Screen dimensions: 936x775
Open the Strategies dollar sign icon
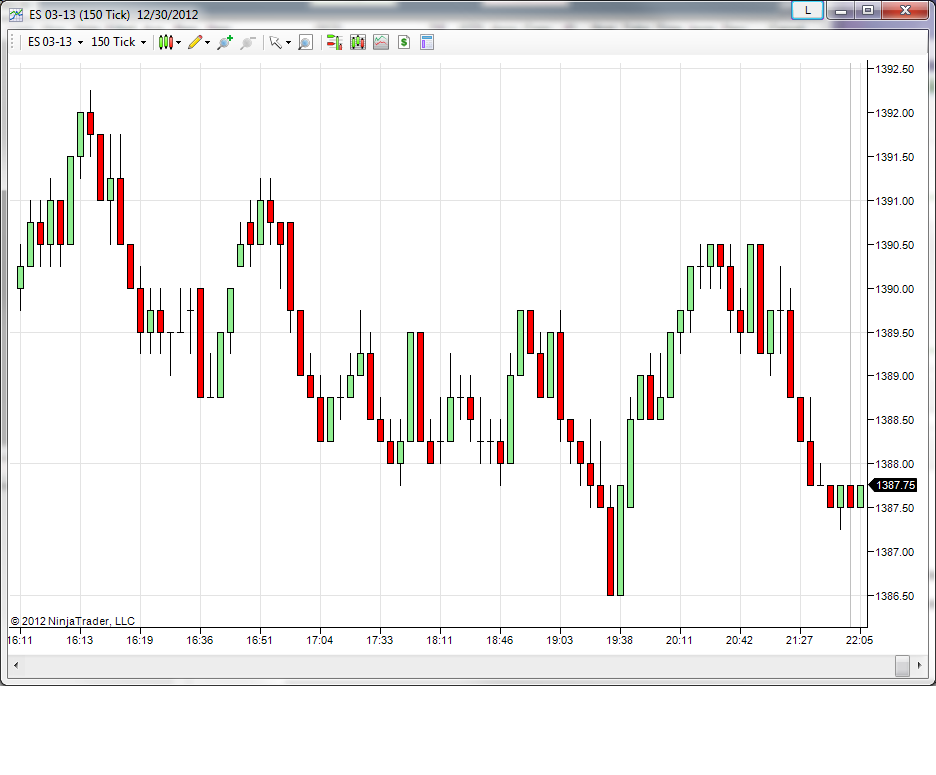click(x=404, y=42)
